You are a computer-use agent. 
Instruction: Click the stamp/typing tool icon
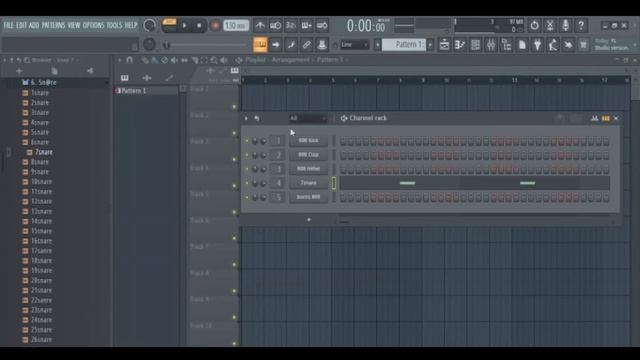[x=322, y=44]
